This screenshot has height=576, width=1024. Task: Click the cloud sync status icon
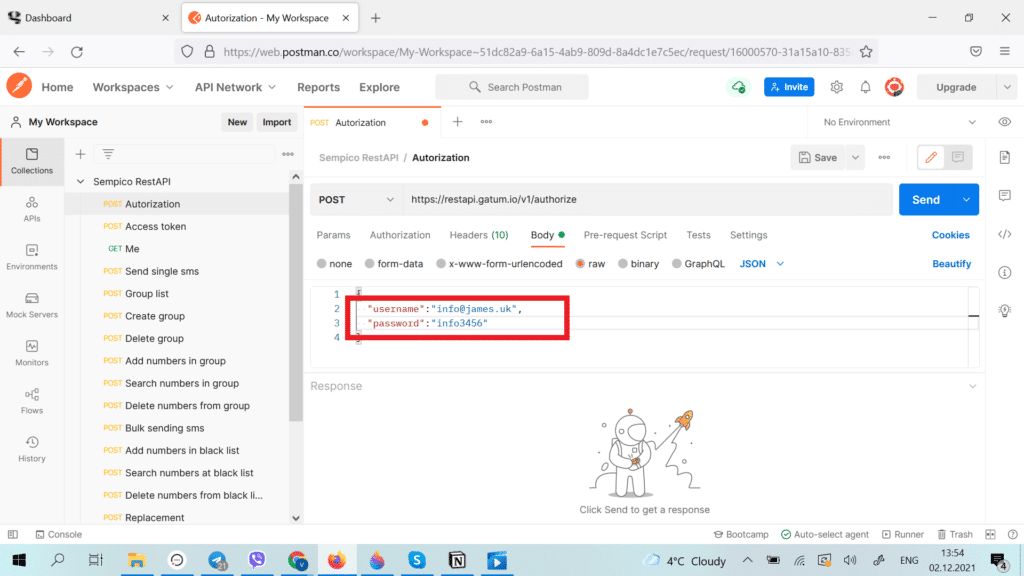(738, 87)
